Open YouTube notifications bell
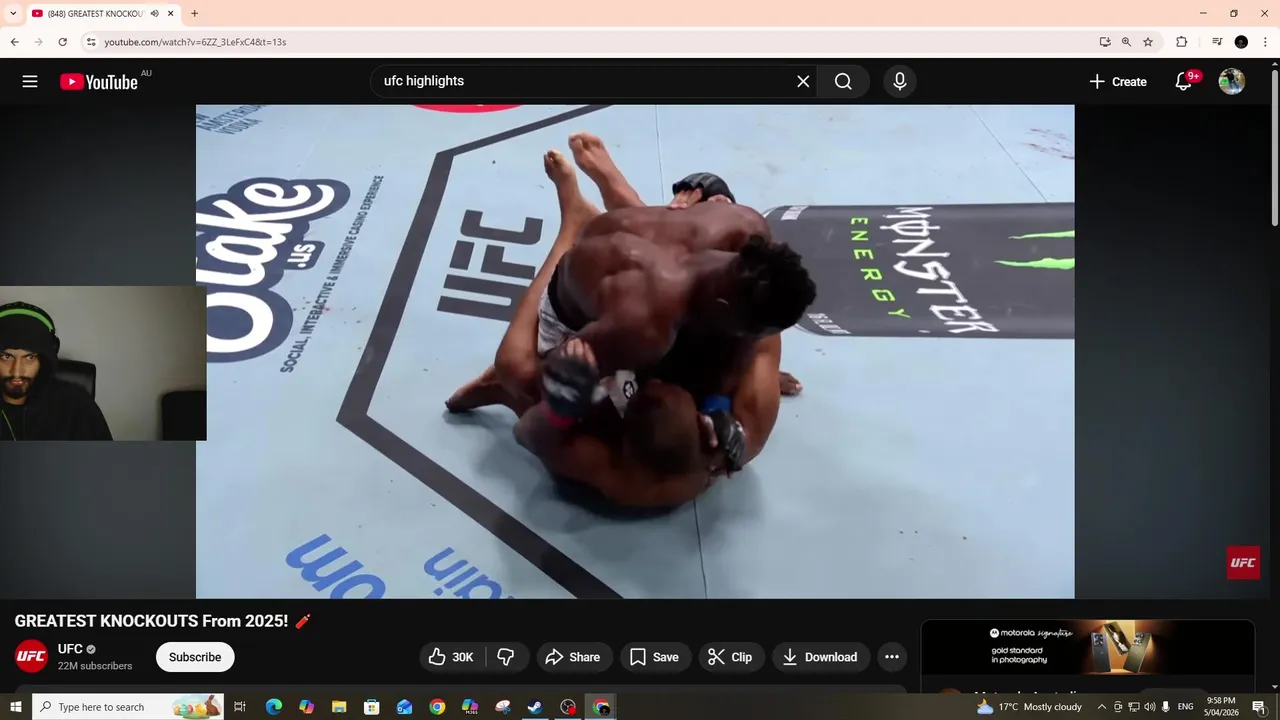This screenshot has width=1280, height=720. click(x=1184, y=82)
